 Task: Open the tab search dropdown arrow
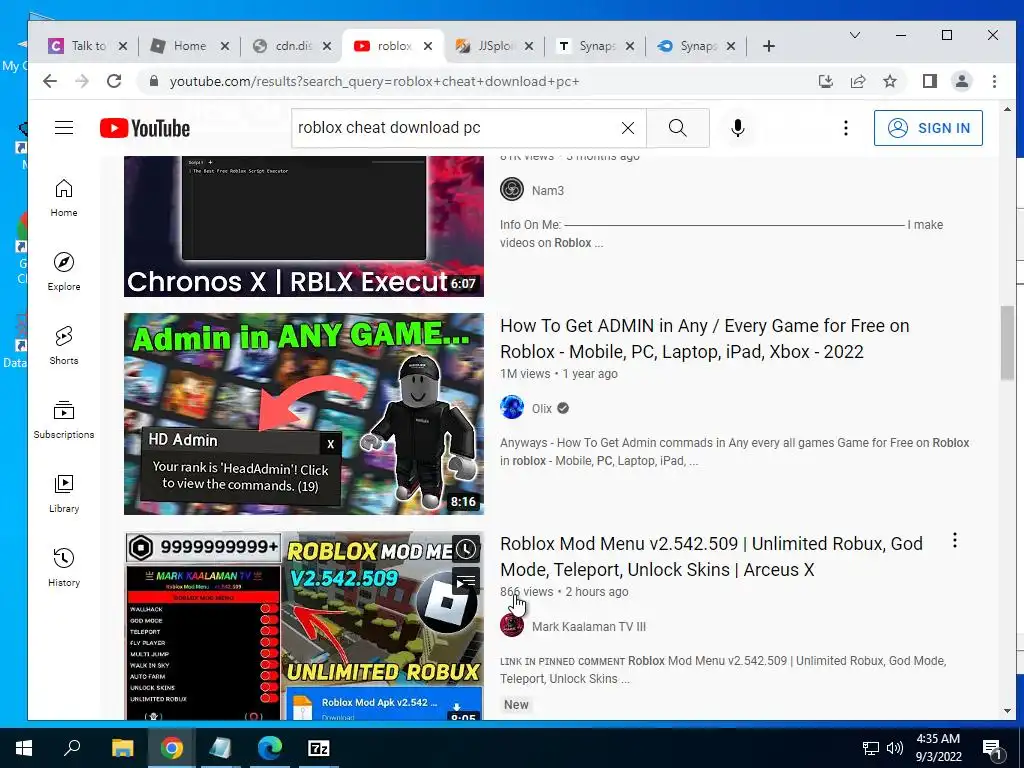coord(854,35)
